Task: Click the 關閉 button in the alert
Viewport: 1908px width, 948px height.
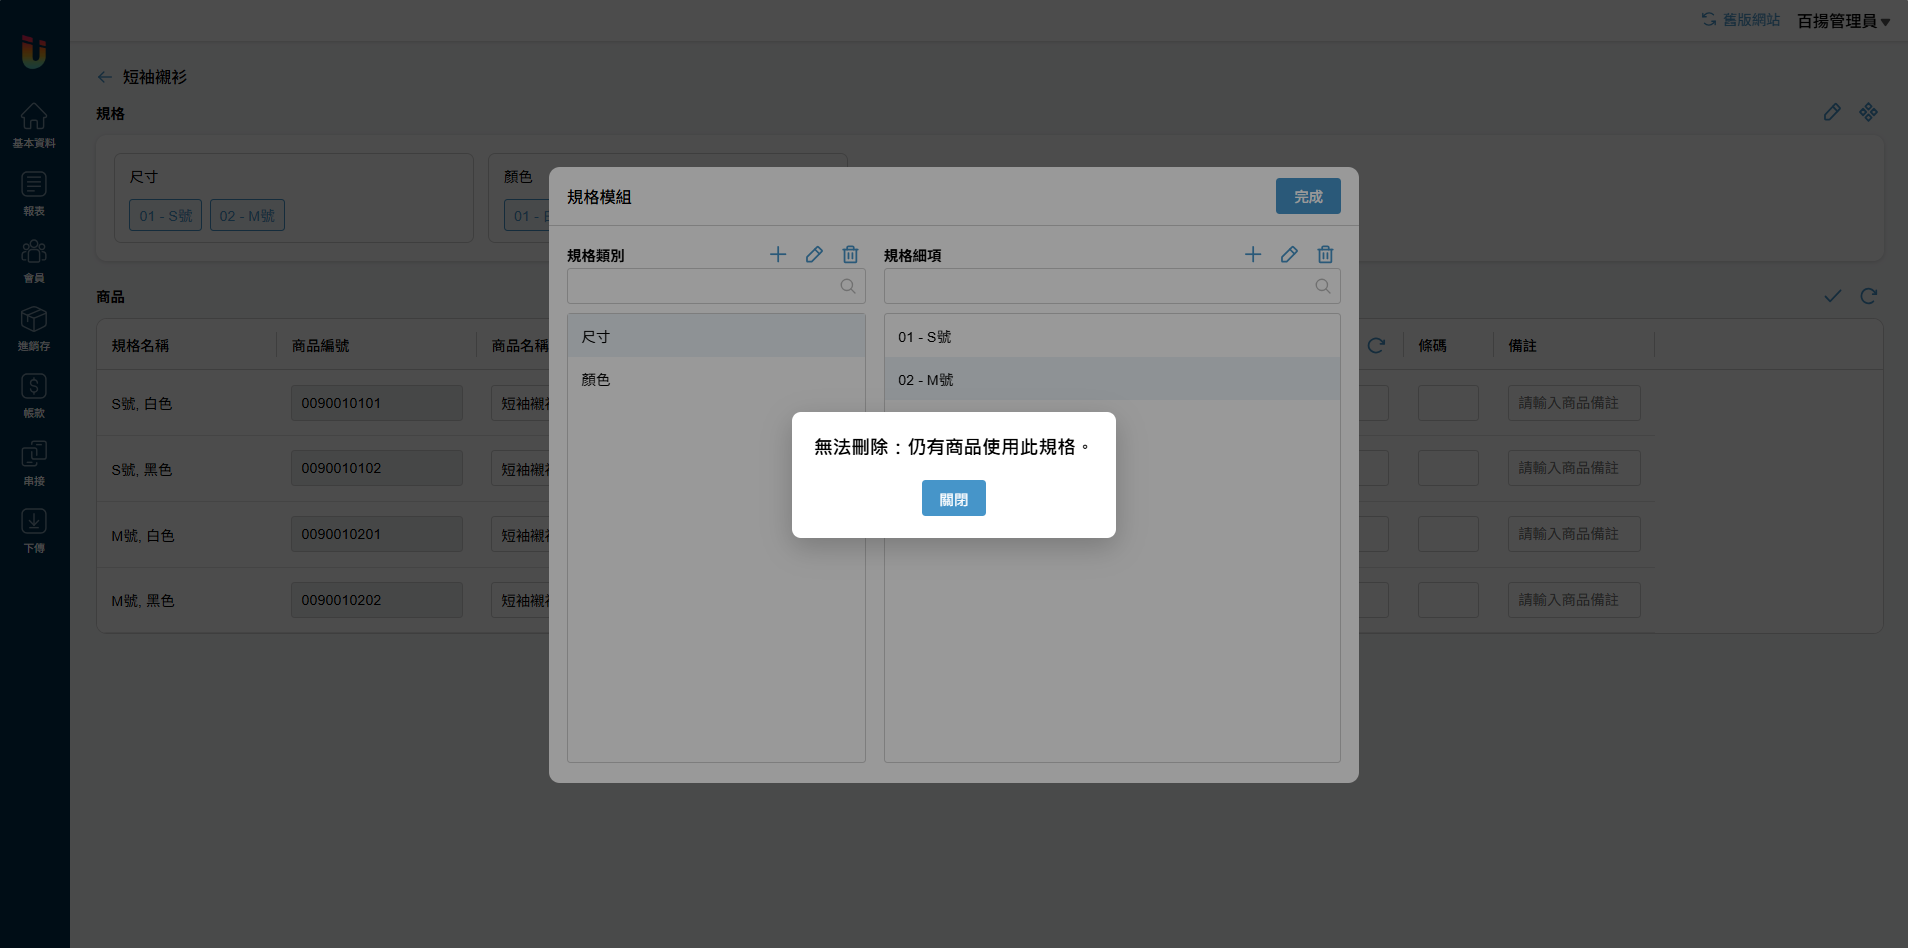Action: 953,498
